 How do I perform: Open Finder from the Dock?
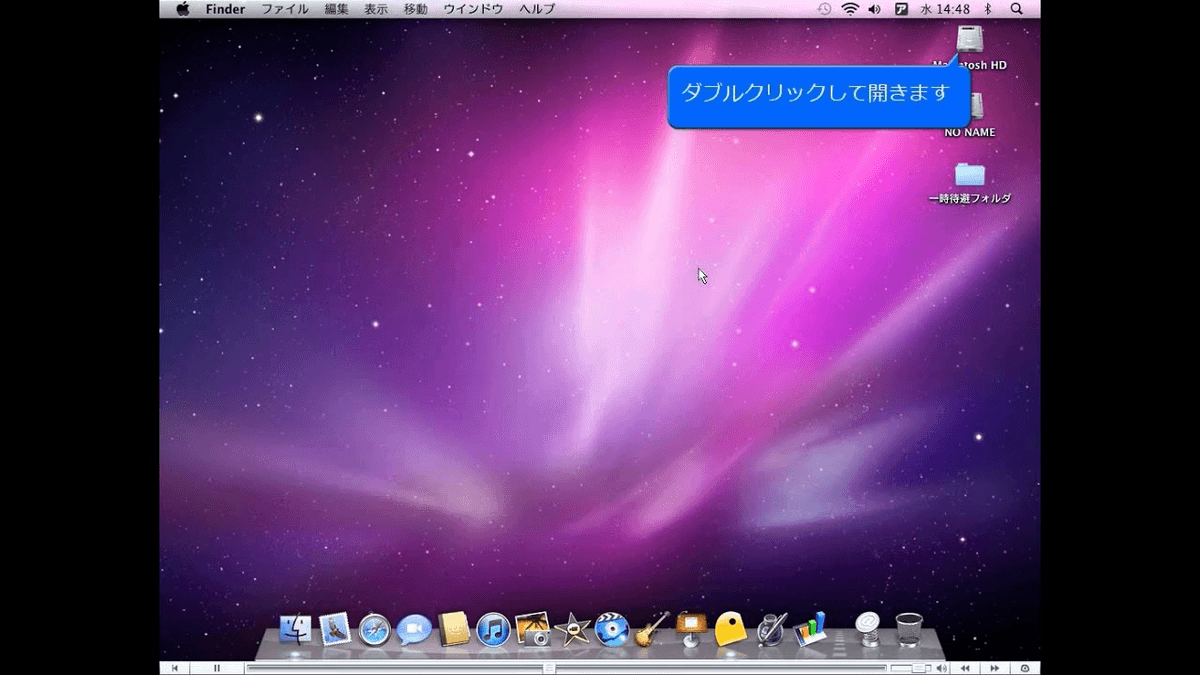pos(295,629)
